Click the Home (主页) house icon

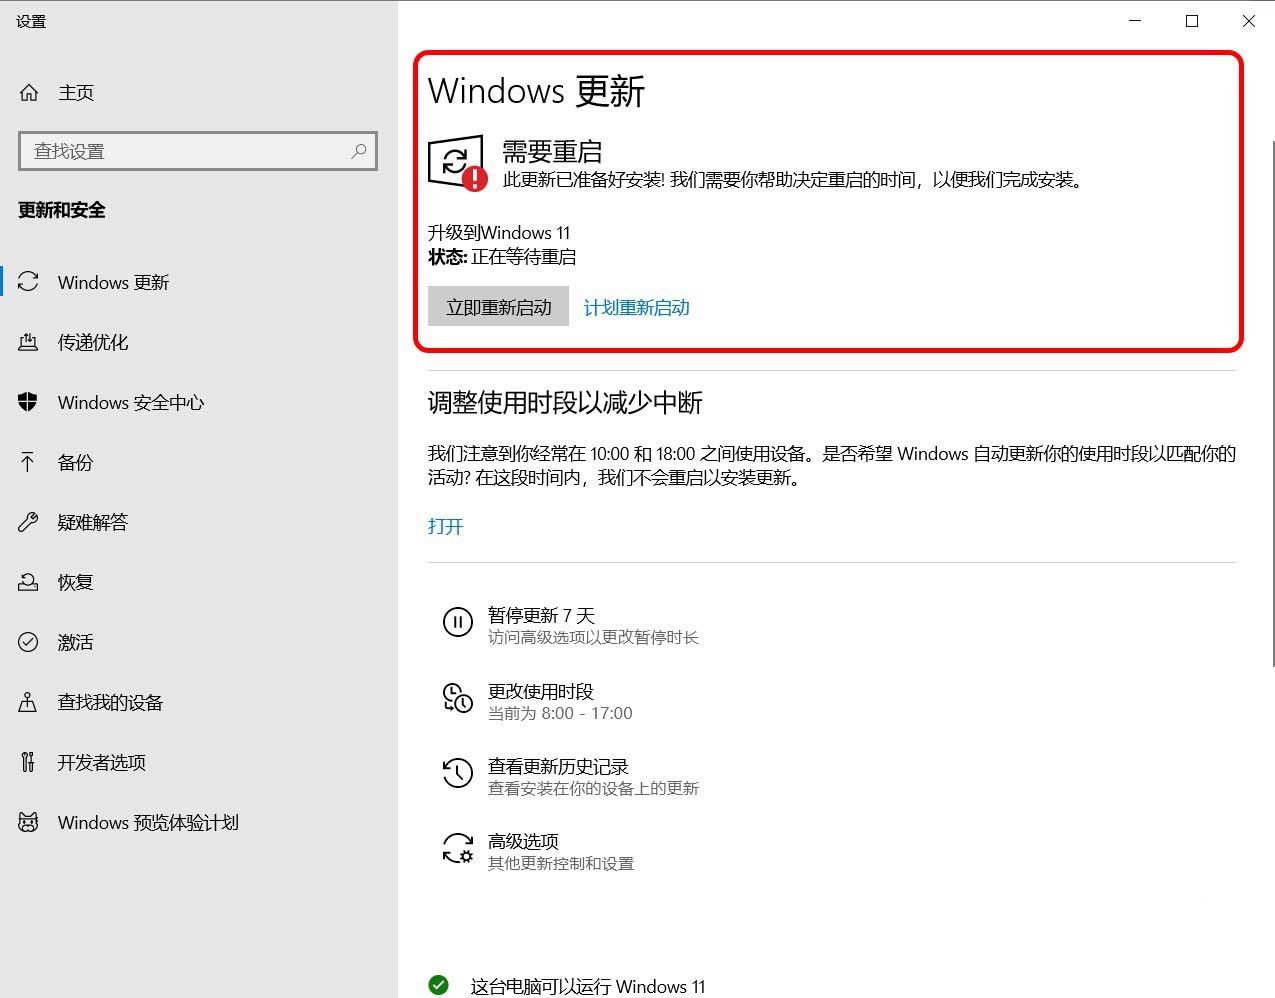click(29, 93)
